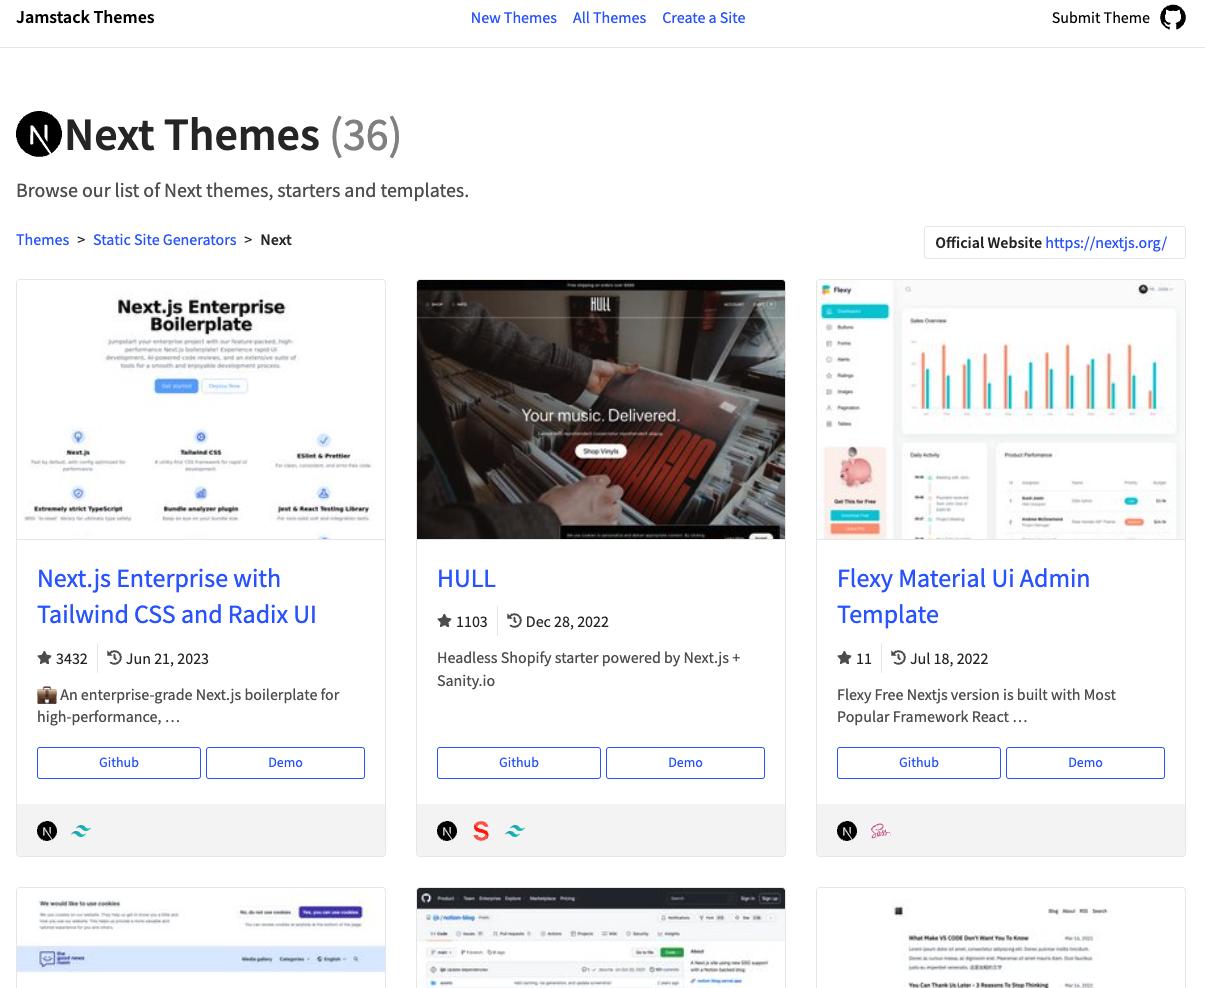Image resolution: width=1205 pixels, height=988 pixels.
Task: Click the Next.js logo beside the heading
Action: pyautogui.click(x=39, y=134)
